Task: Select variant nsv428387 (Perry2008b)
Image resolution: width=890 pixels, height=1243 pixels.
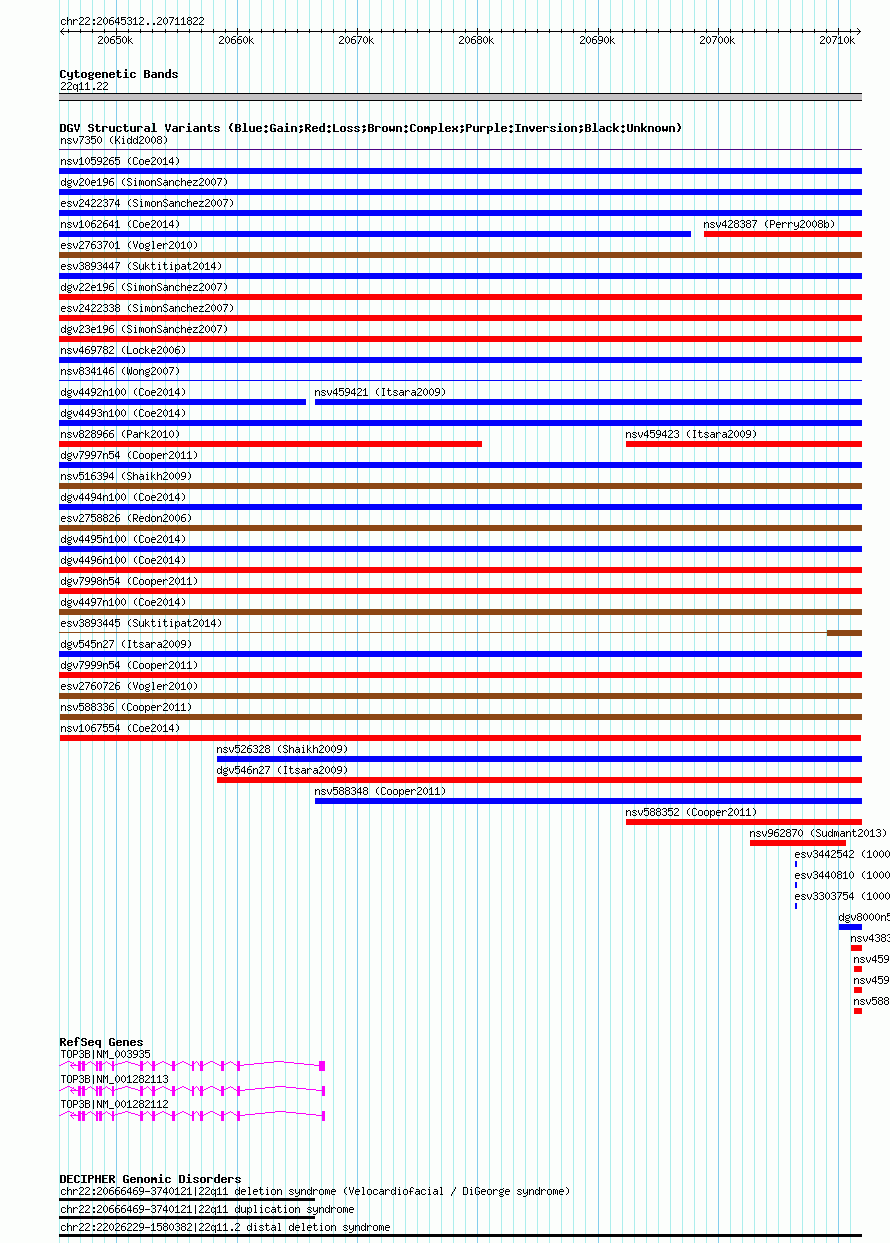Action: click(x=770, y=224)
